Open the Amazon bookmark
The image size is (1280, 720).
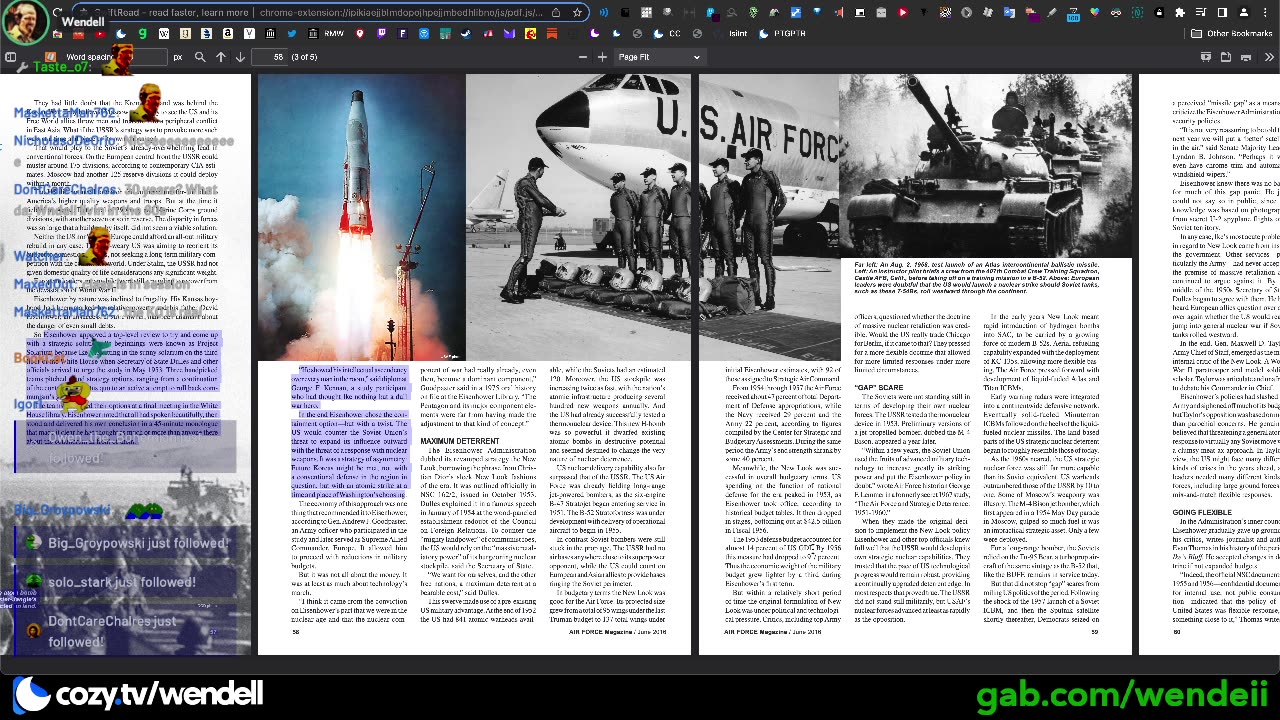pos(228,34)
